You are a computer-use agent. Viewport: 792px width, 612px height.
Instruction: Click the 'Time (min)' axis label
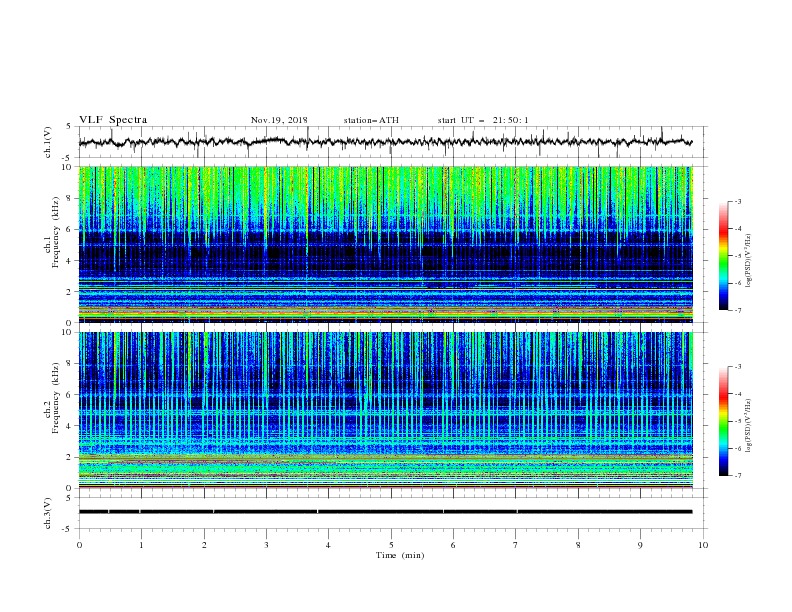[400, 555]
